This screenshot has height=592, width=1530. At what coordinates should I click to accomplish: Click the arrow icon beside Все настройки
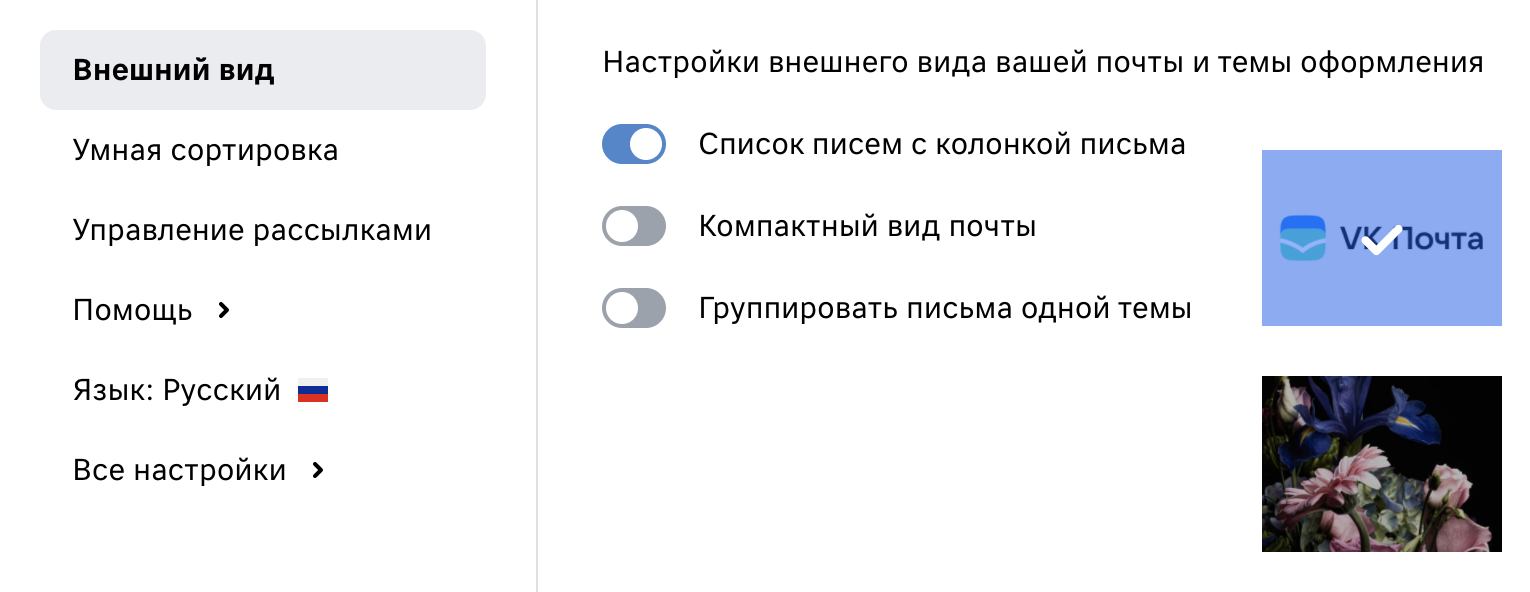318,471
